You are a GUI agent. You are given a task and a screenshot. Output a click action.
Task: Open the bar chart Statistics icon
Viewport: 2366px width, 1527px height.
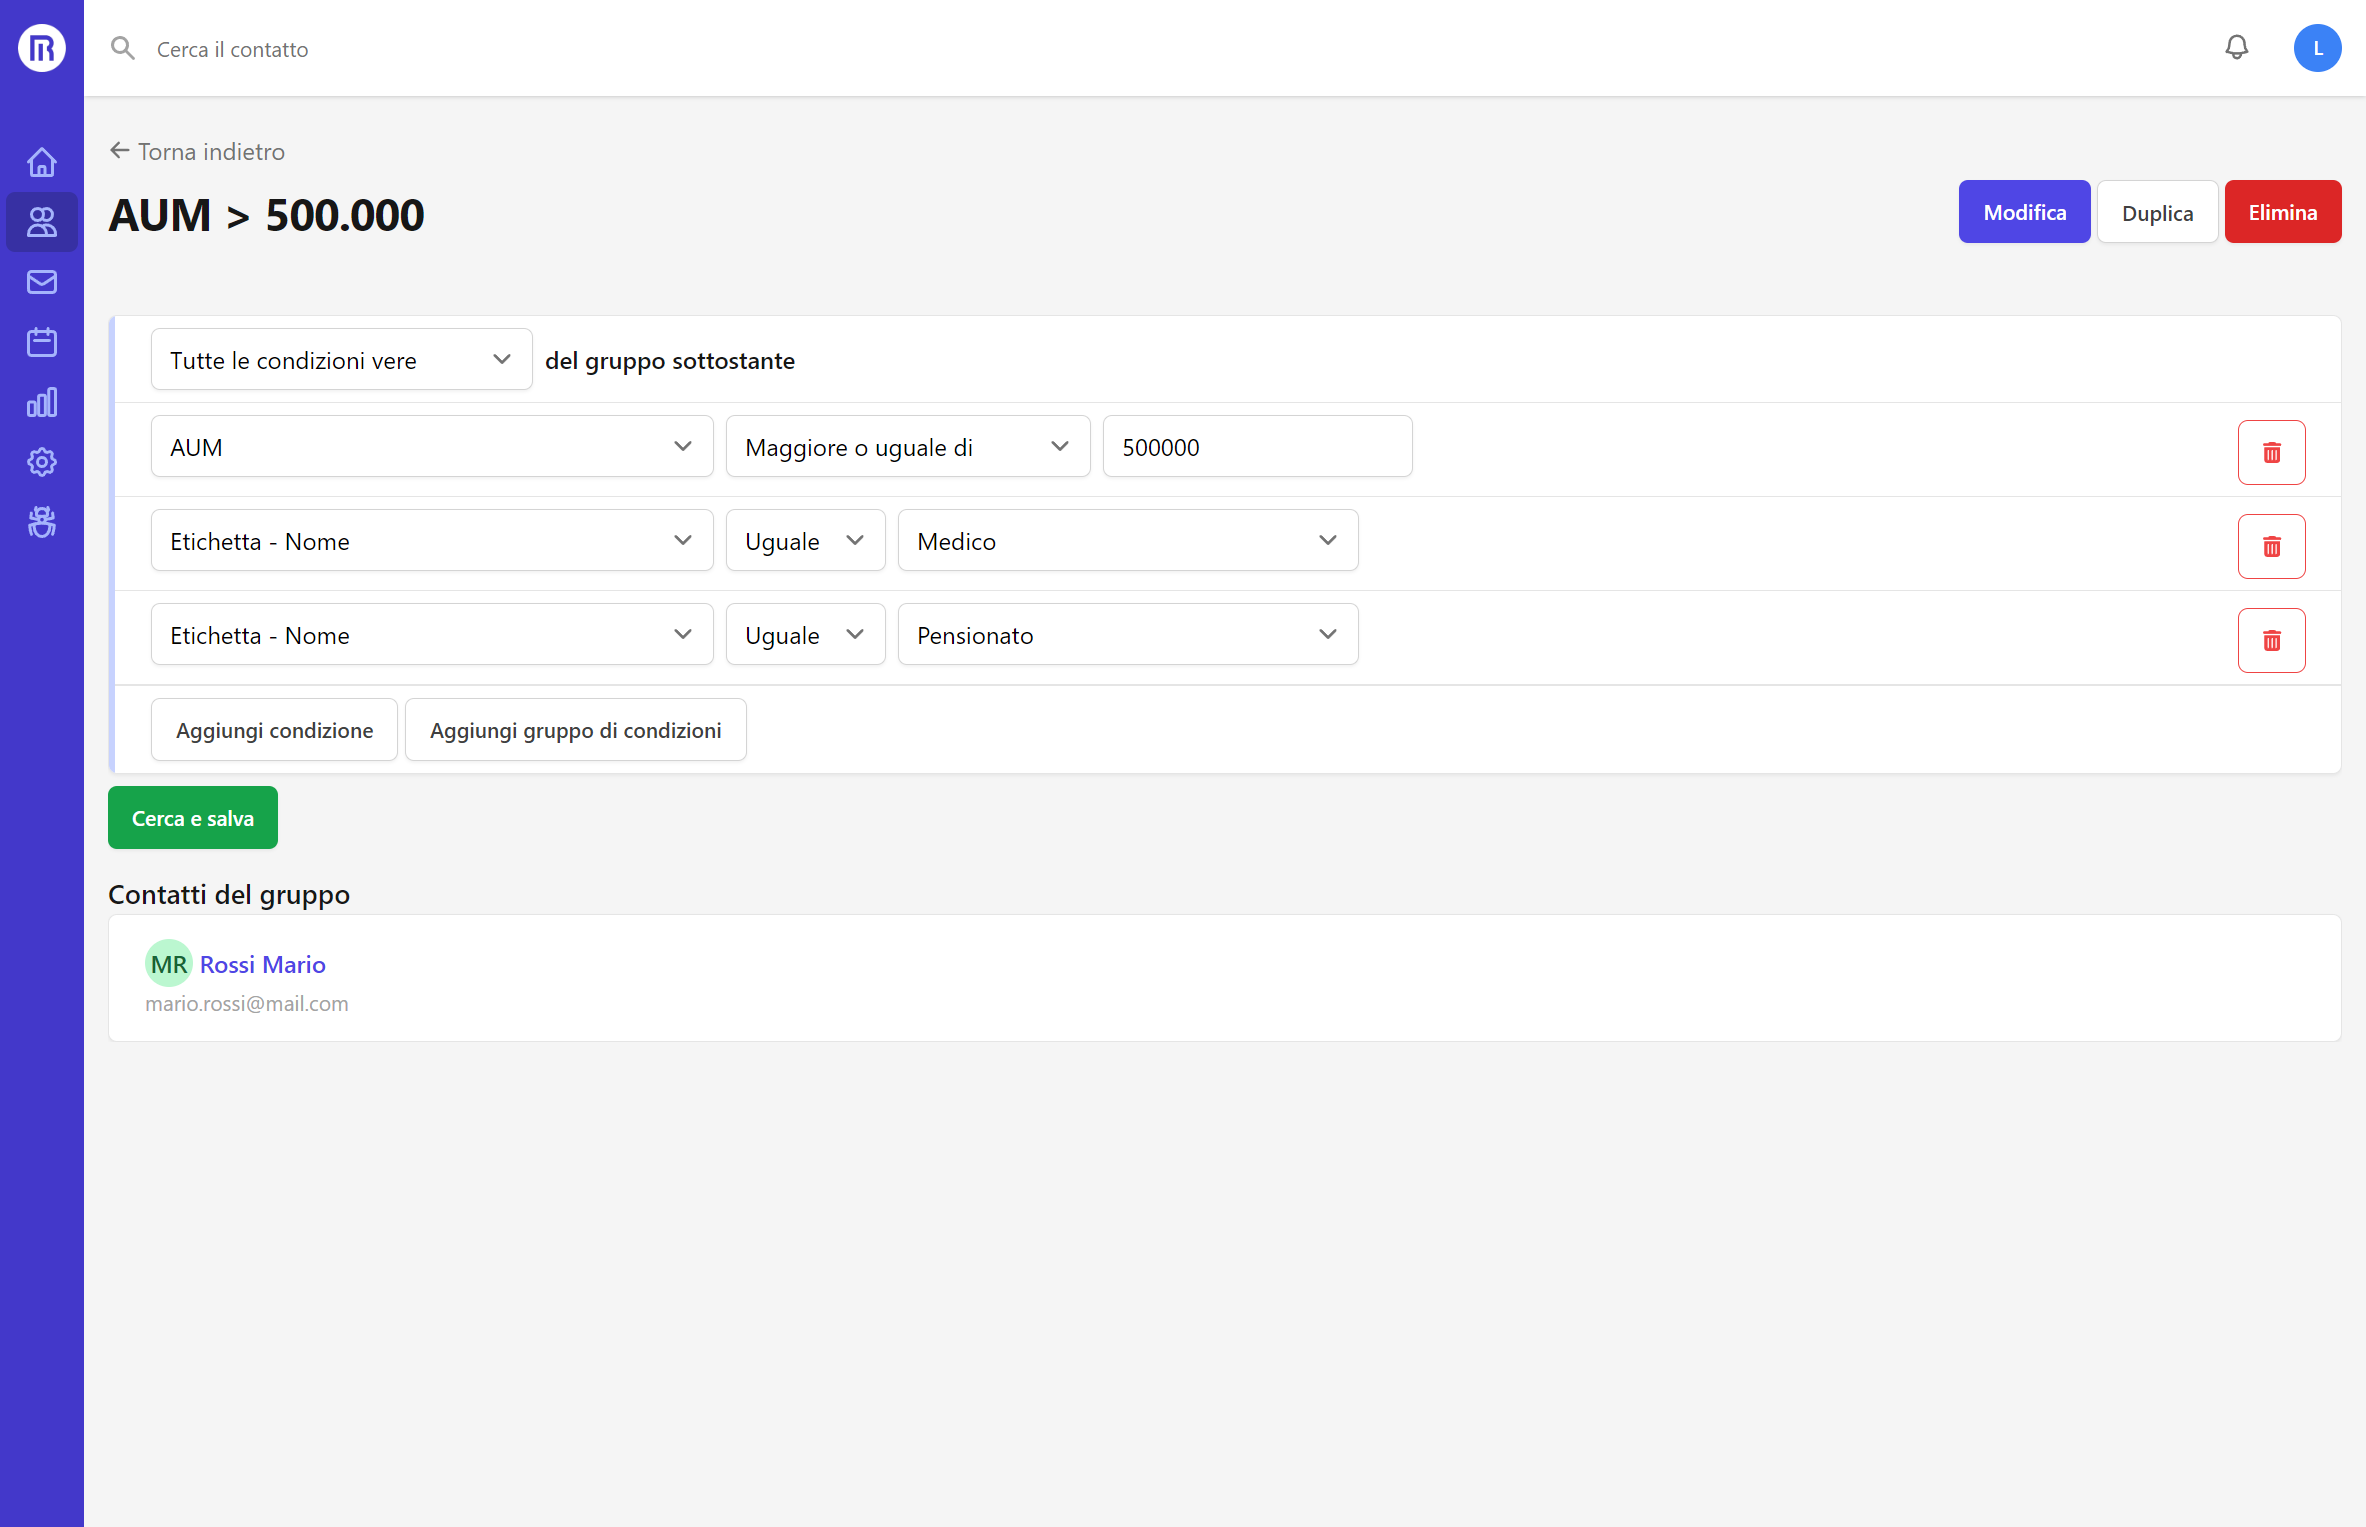42,402
